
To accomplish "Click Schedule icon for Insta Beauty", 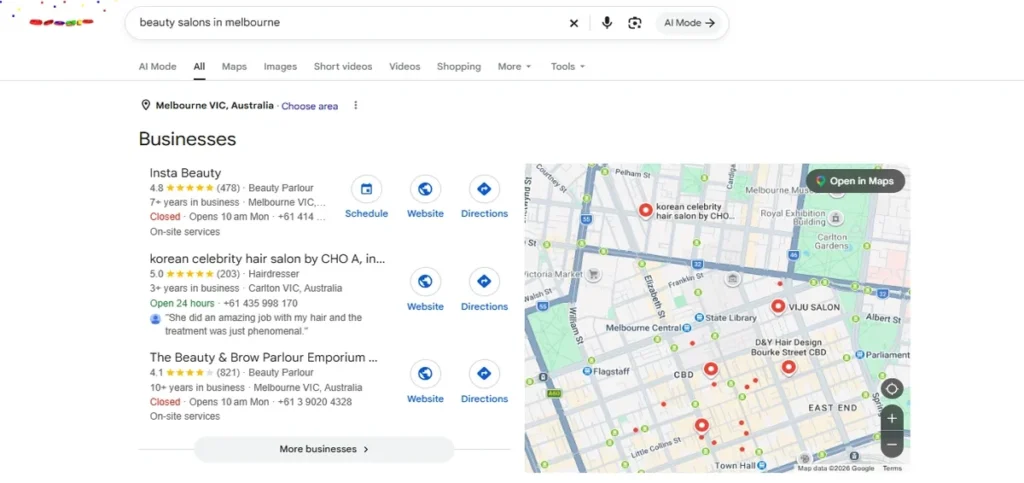I will pos(366,189).
